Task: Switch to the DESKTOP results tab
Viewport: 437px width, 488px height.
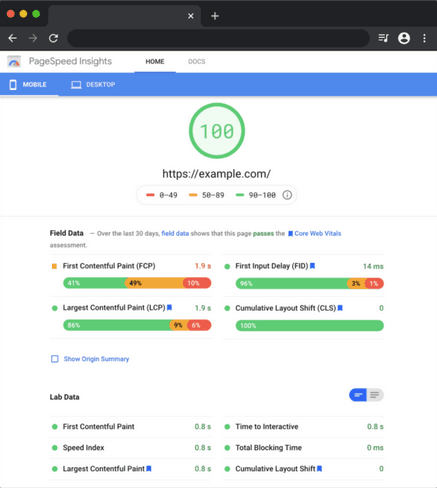Action: tap(93, 85)
